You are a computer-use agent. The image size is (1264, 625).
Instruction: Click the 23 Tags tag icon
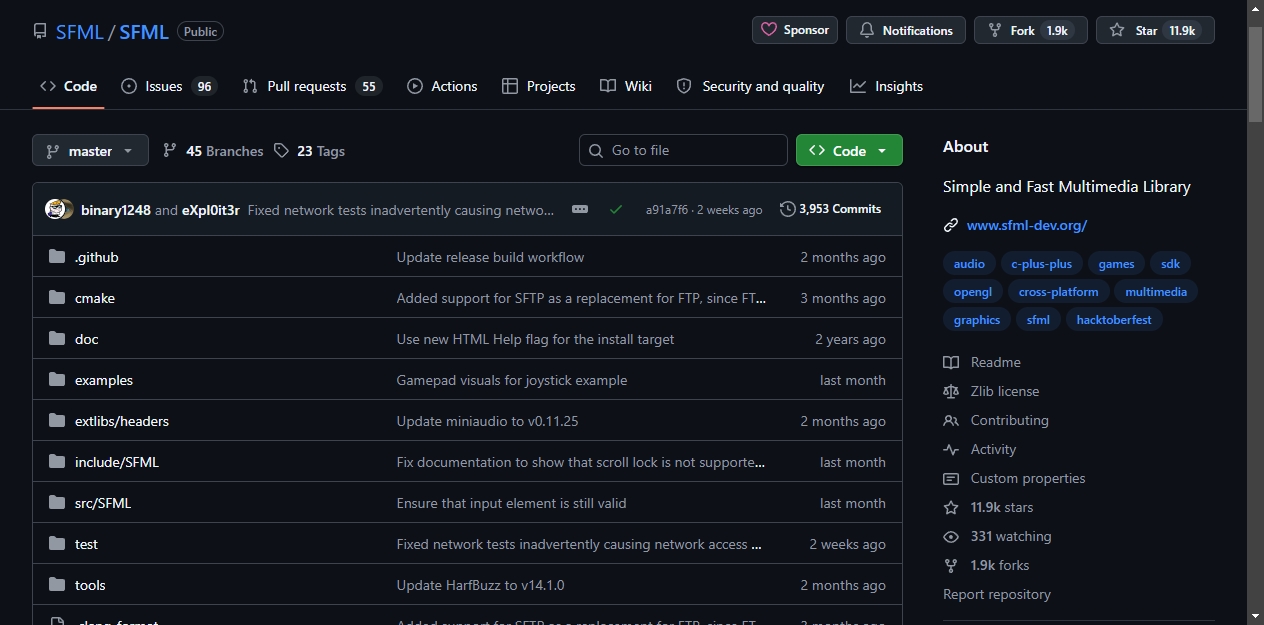point(281,151)
